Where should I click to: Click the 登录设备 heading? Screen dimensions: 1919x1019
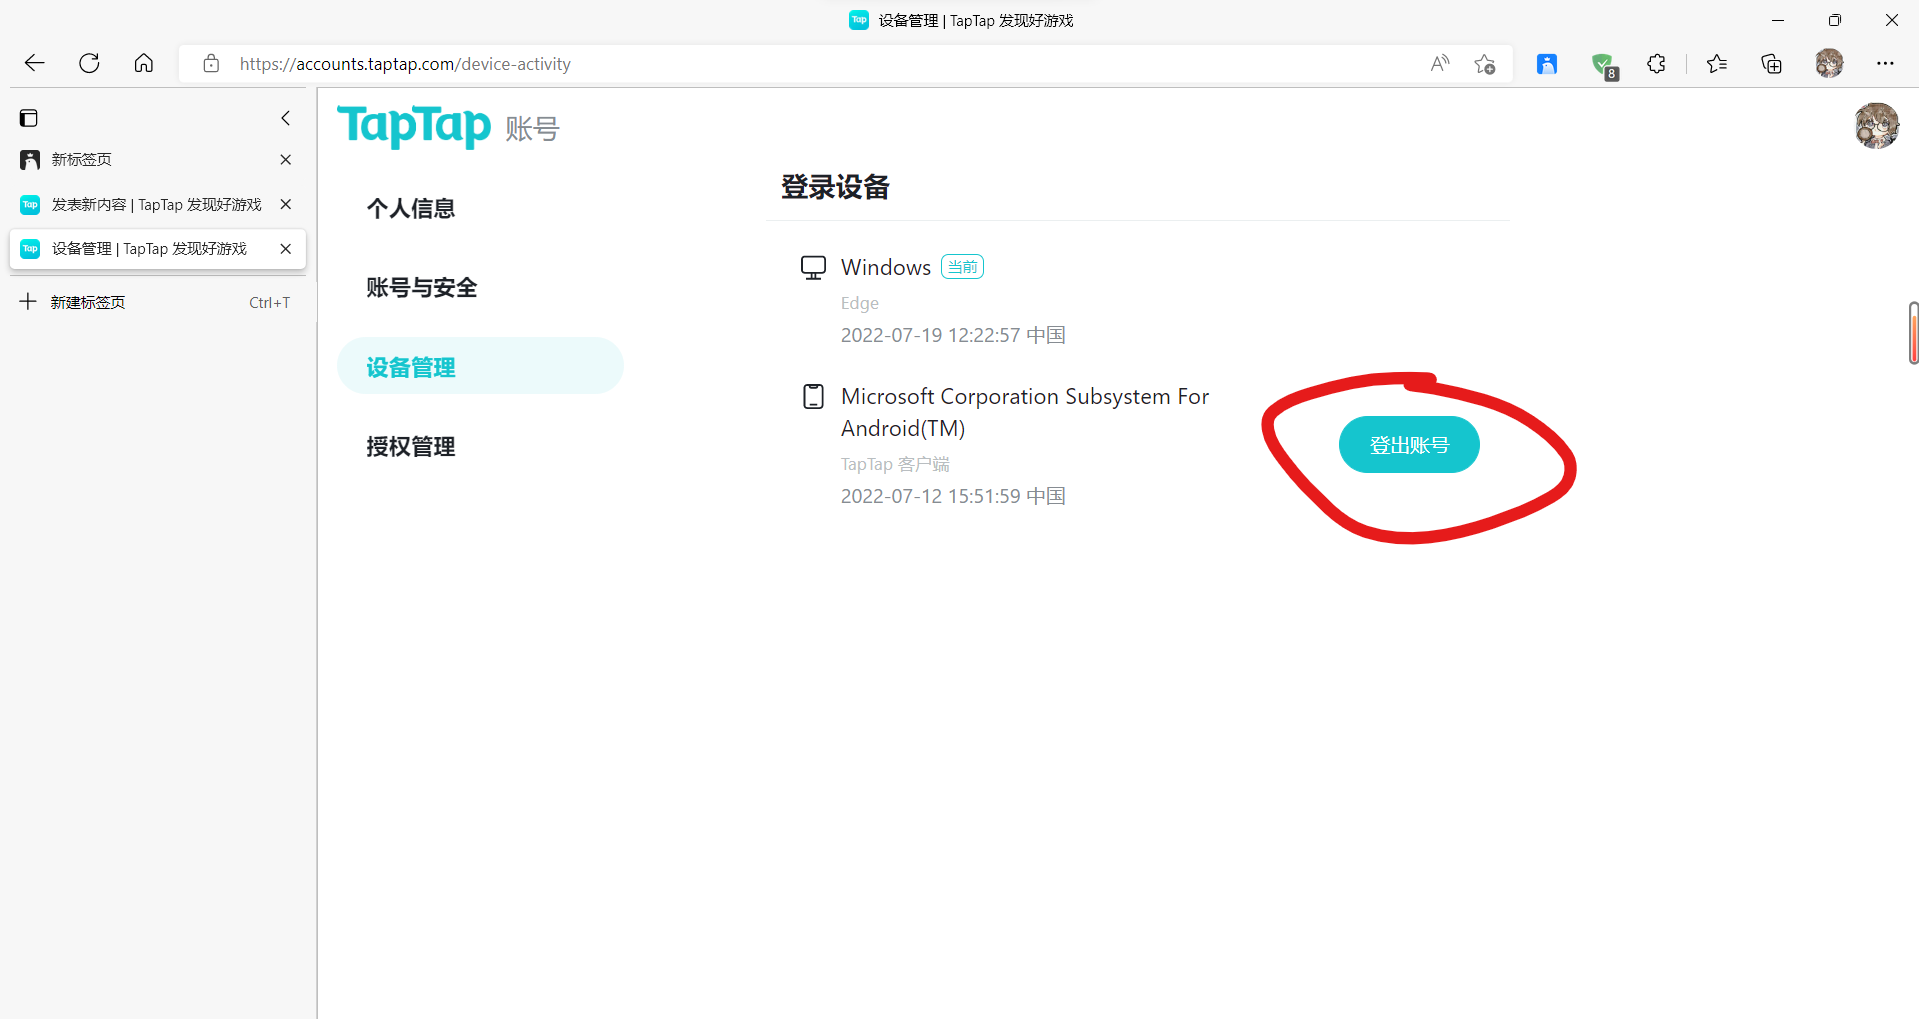(x=835, y=187)
